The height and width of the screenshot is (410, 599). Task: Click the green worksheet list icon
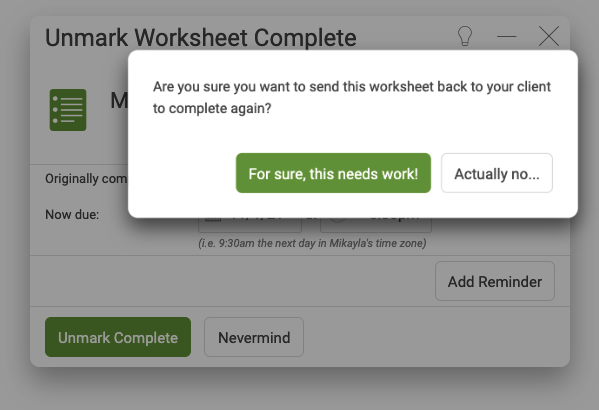(68, 110)
